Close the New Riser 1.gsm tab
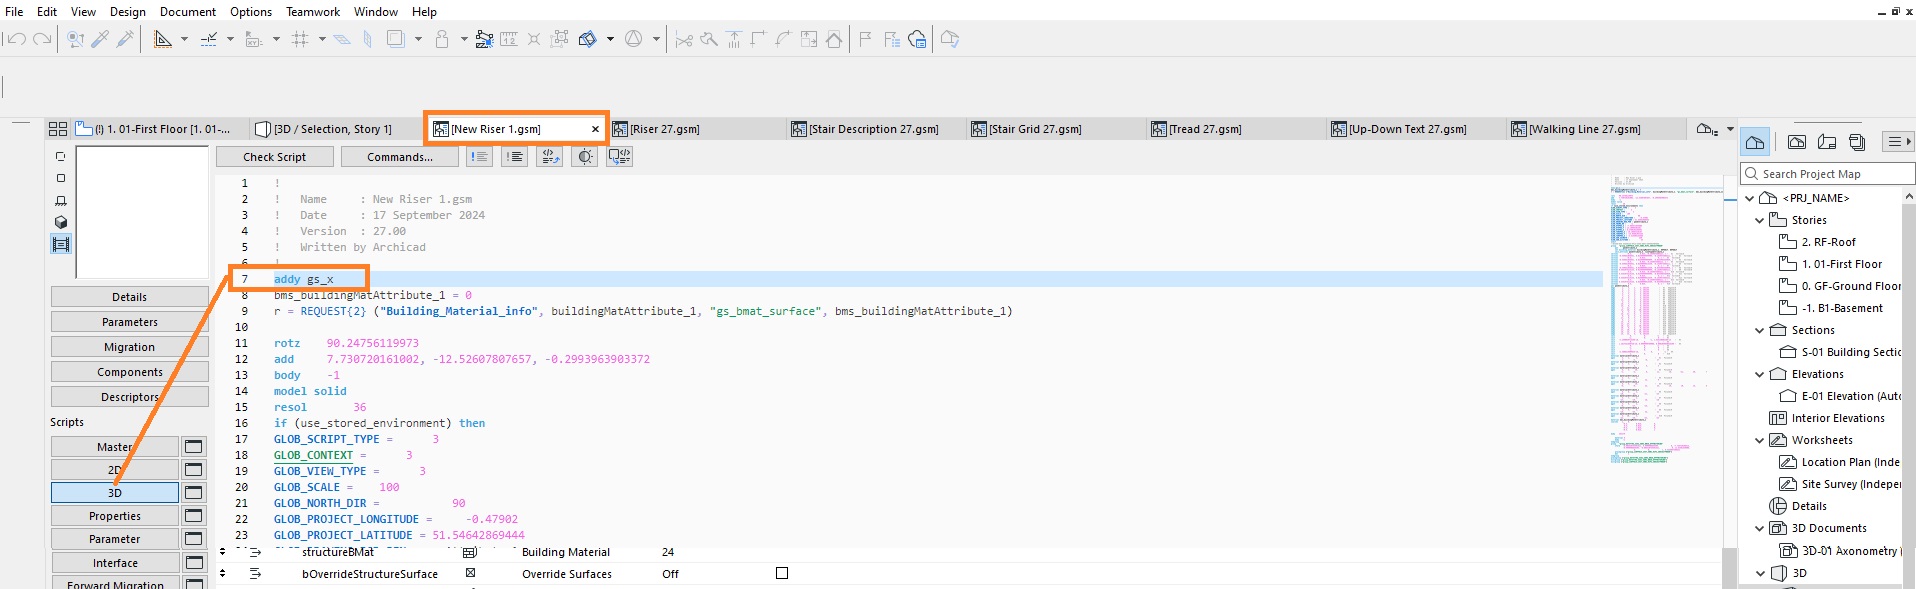This screenshot has height=589, width=1916. (595, 129)
